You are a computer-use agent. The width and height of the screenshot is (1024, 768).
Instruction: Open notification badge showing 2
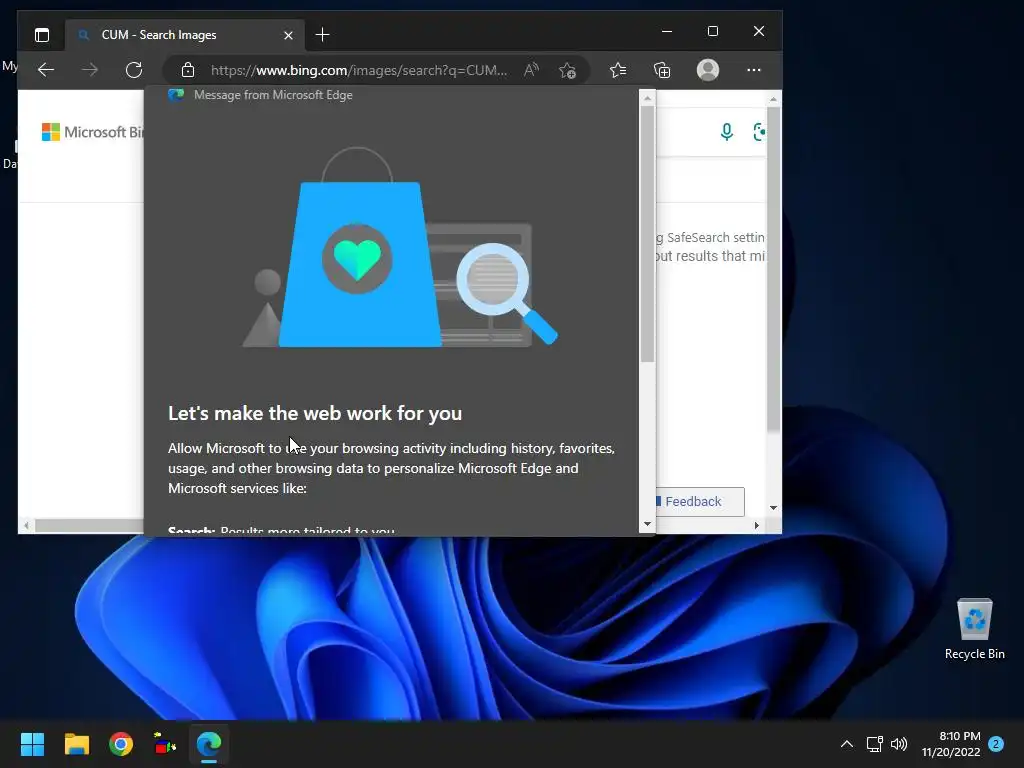click(x=996, y=744)
